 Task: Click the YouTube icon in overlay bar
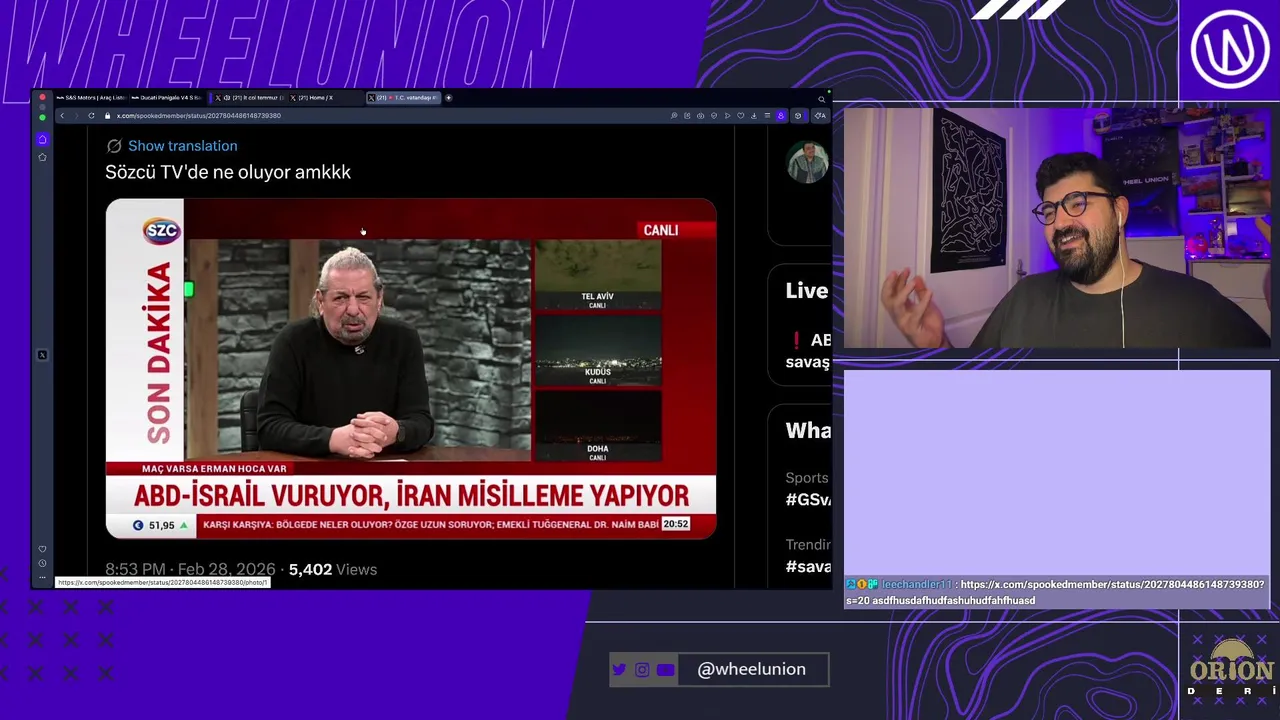click(666, 670)
